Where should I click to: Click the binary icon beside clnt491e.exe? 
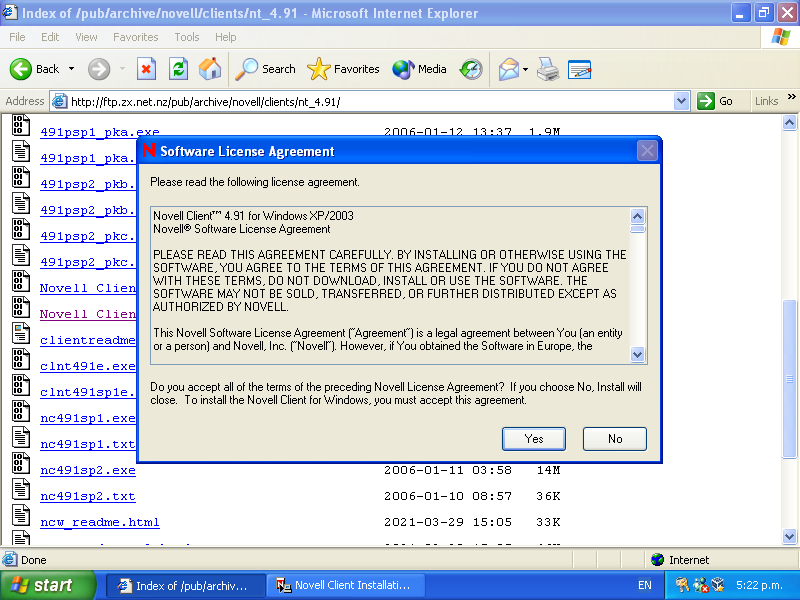(20, 359)
